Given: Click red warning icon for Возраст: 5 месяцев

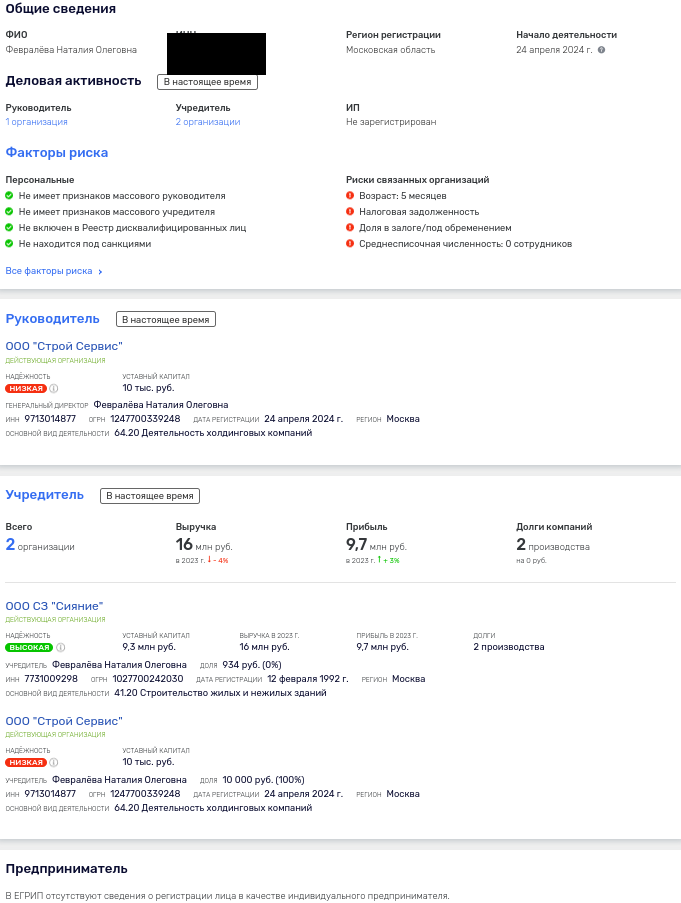Looking at the screenshot, I should tap(350, 196).
